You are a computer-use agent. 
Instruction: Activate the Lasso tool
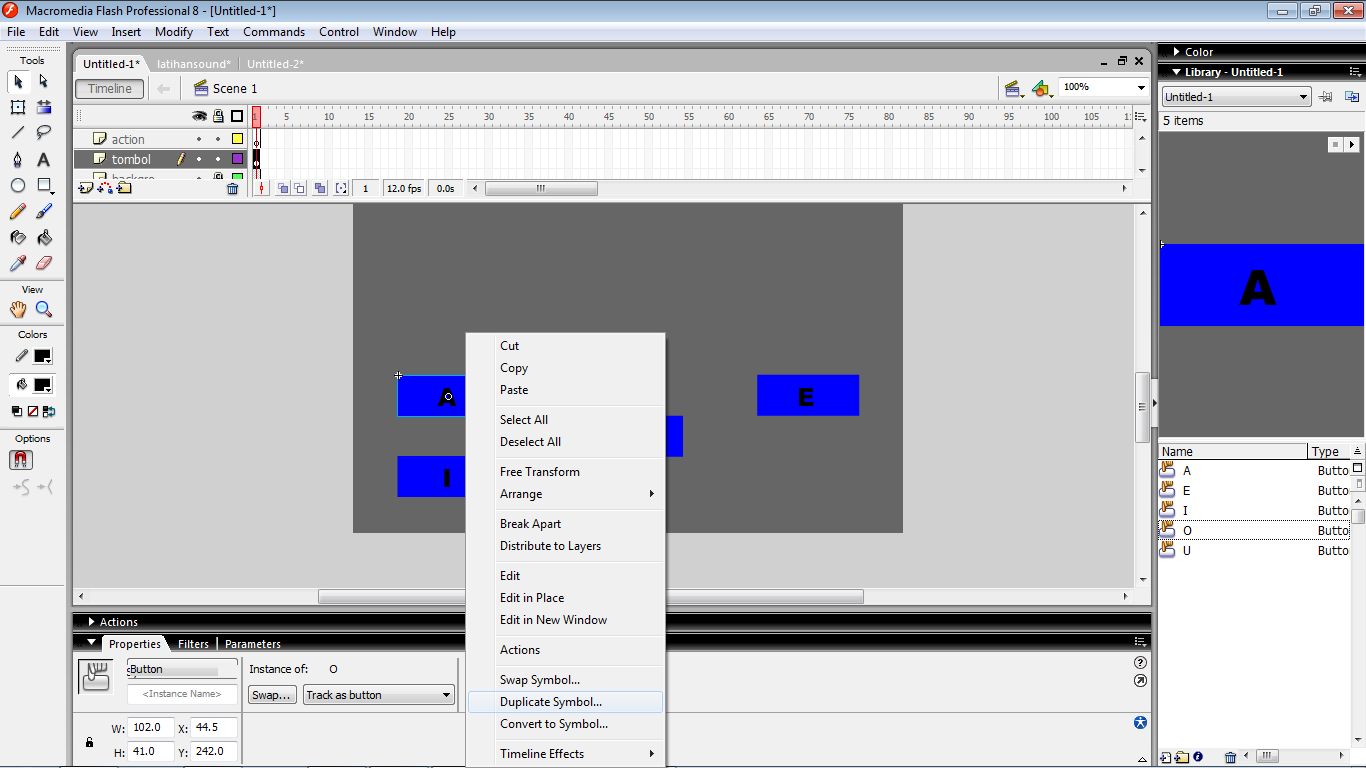(44, 133)
